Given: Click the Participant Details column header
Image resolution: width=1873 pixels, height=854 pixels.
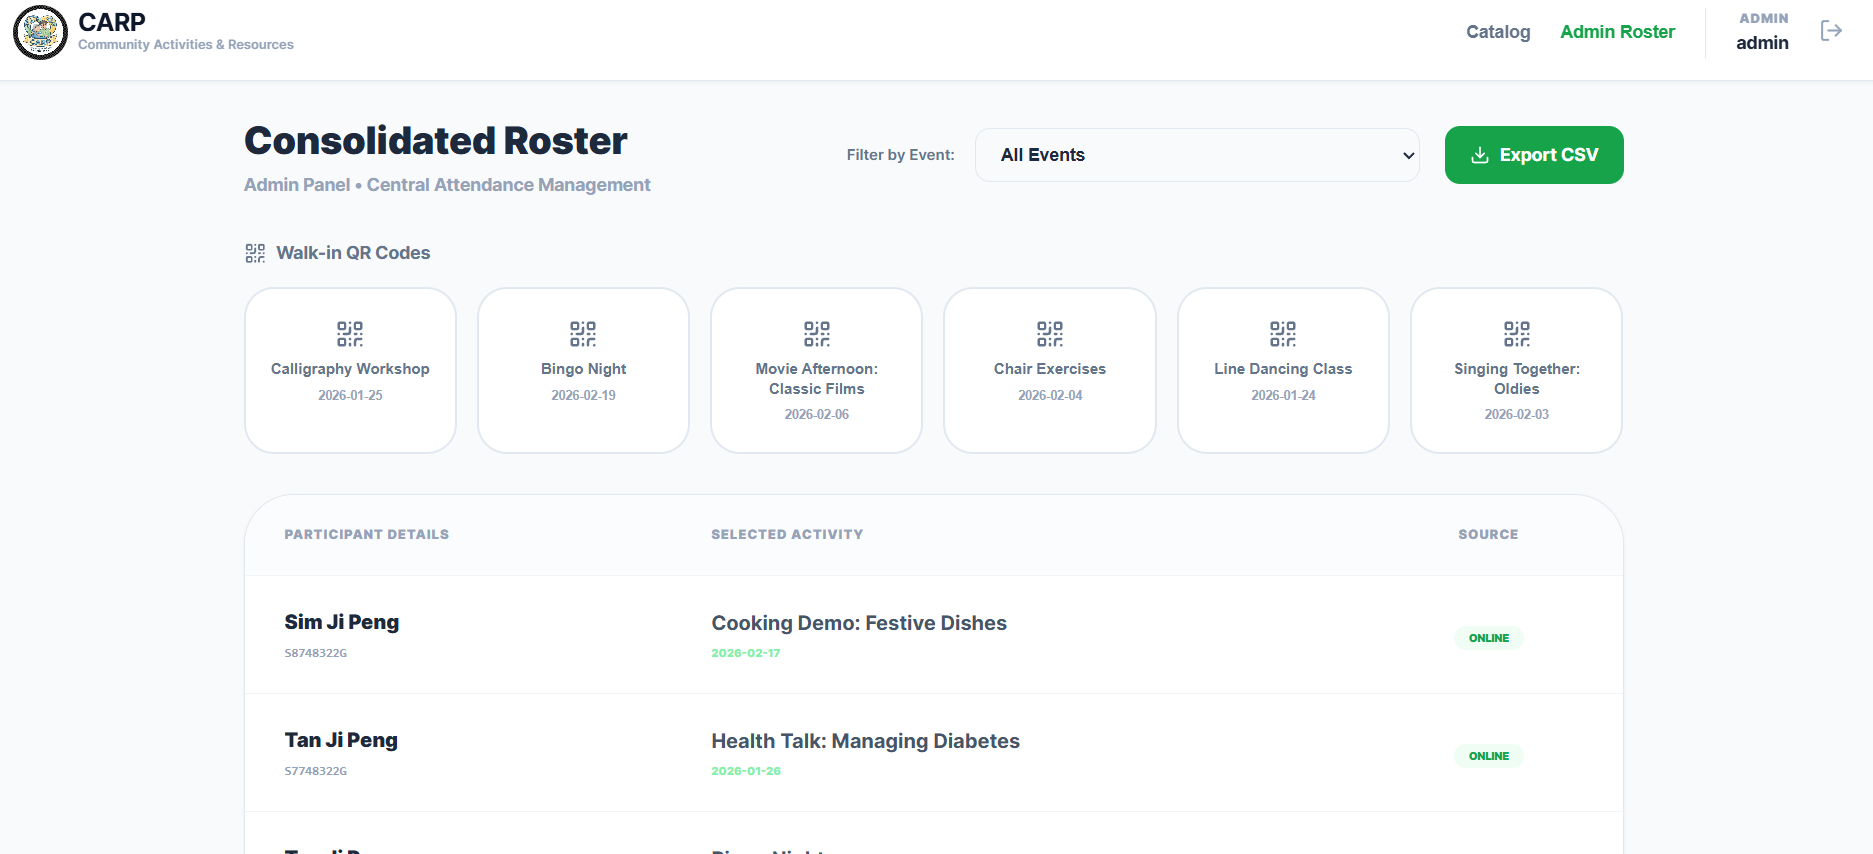Looking at the screenshot, I should coord(367,535).
